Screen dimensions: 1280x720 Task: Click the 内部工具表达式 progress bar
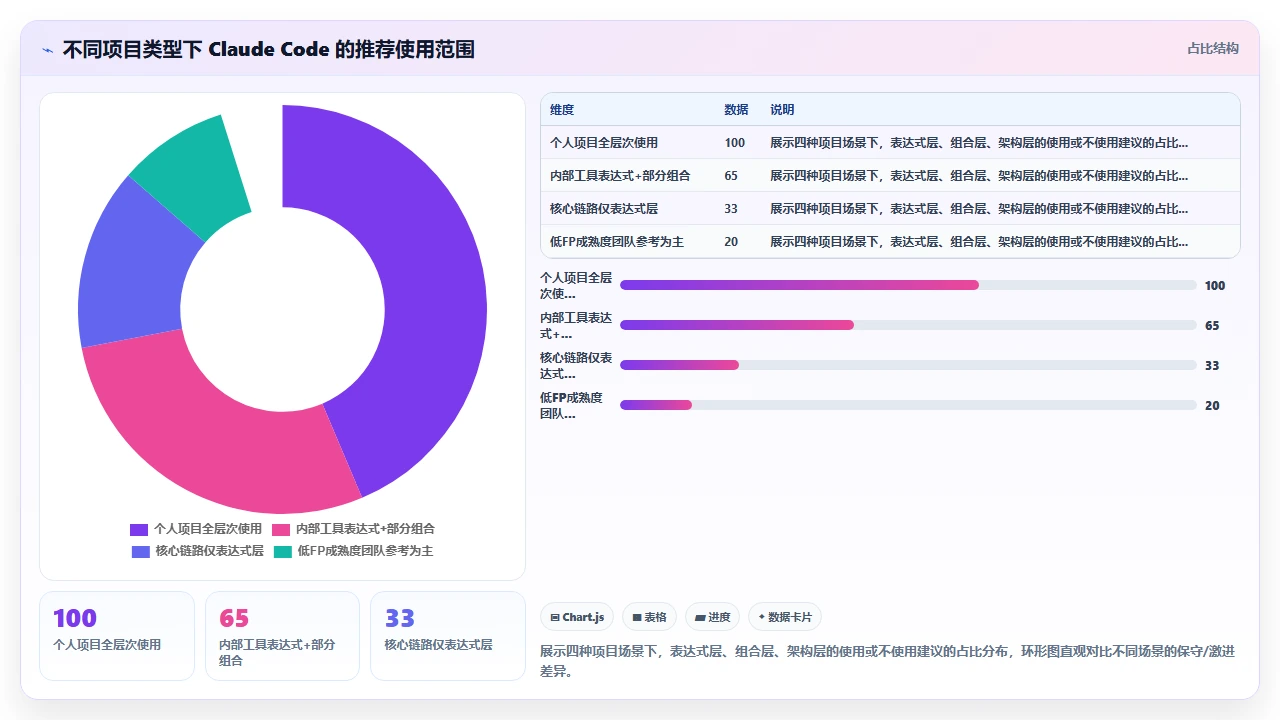(908, 325)
